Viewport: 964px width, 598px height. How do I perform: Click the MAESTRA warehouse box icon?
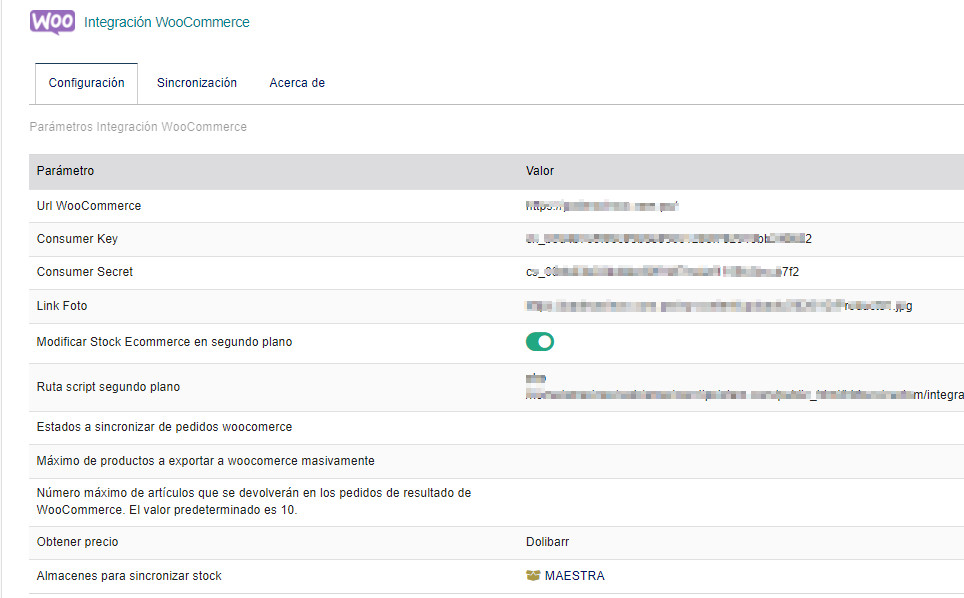pos(533,576)
